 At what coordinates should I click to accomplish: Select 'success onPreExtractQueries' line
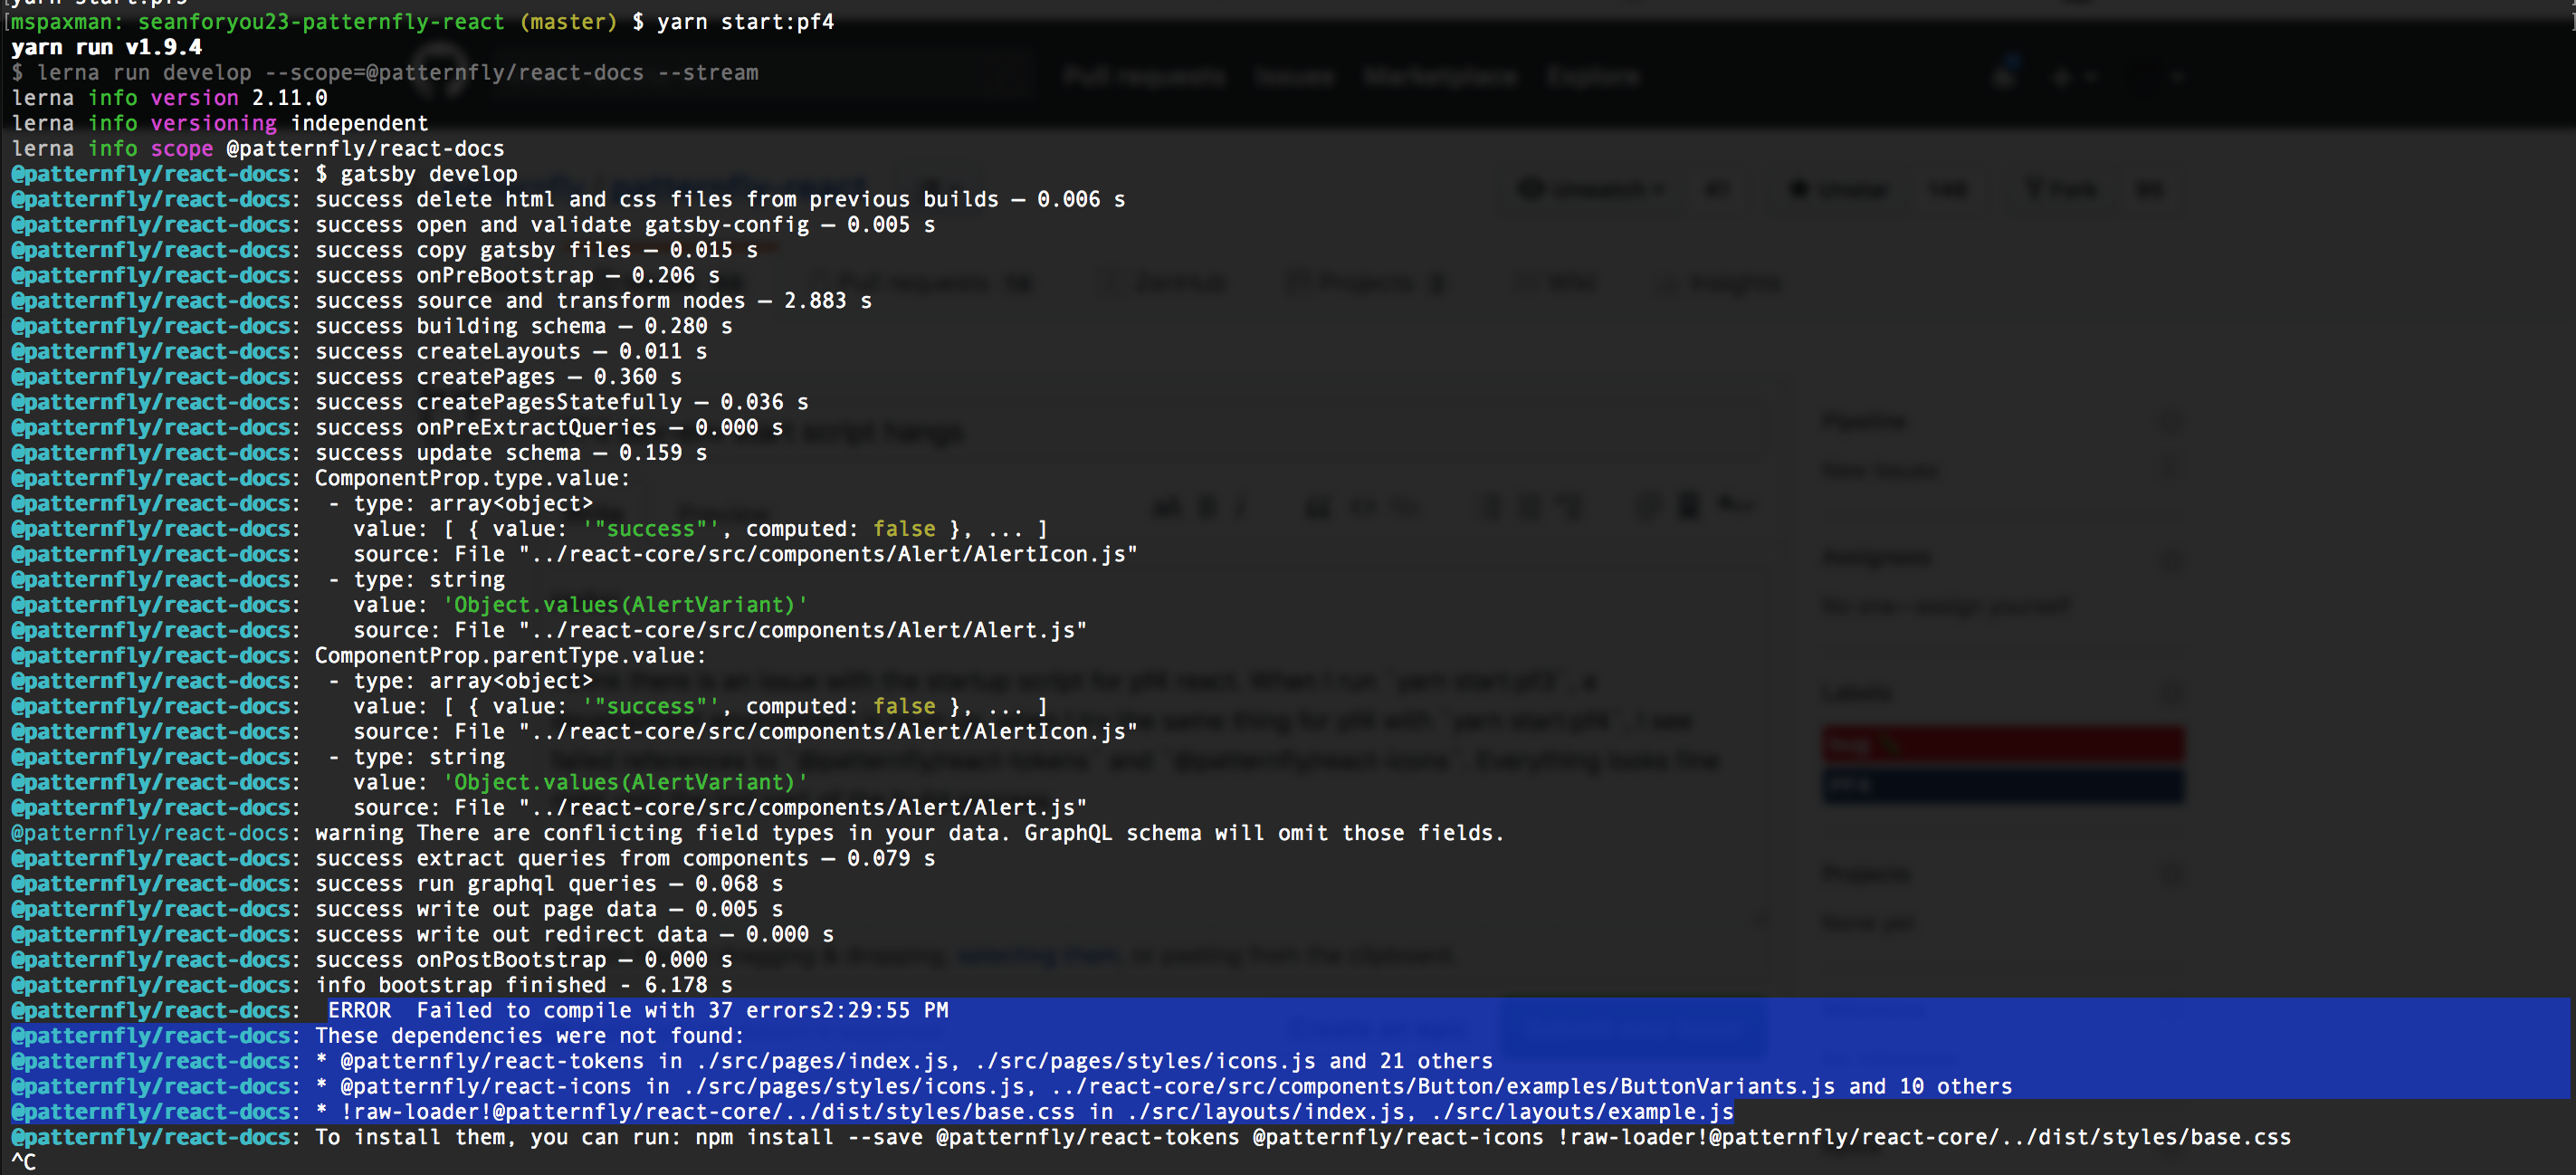point(398,428)
